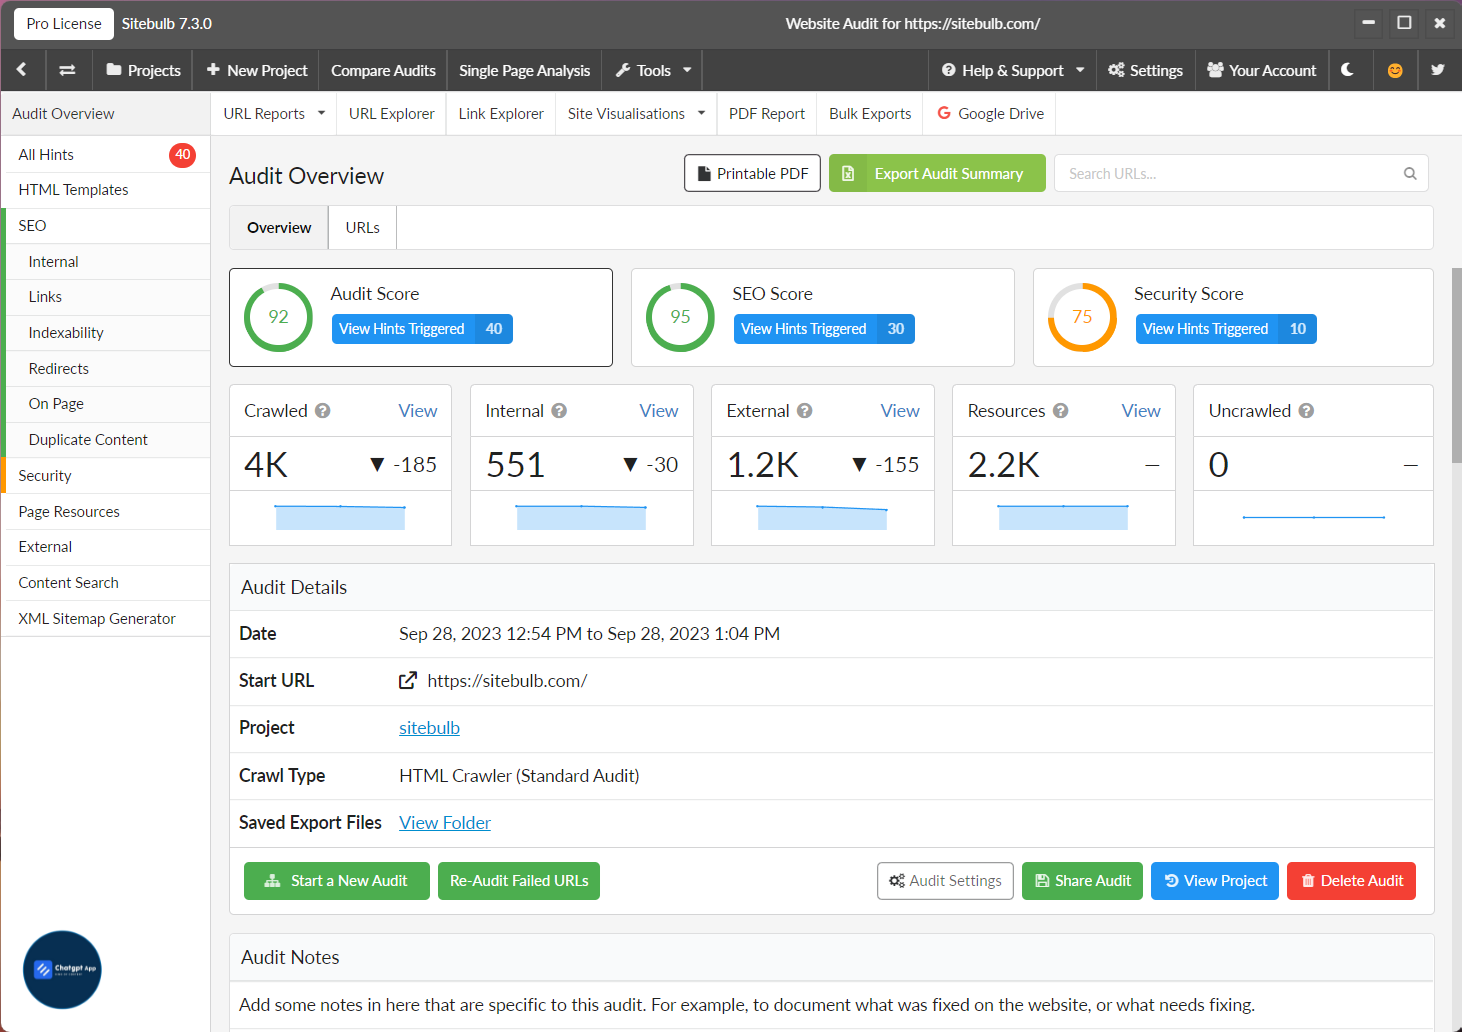Image resolution: width=1462 pixels, height=1032 pixels.
Task: Open Single Page Analysis
Action: [524, 70]
